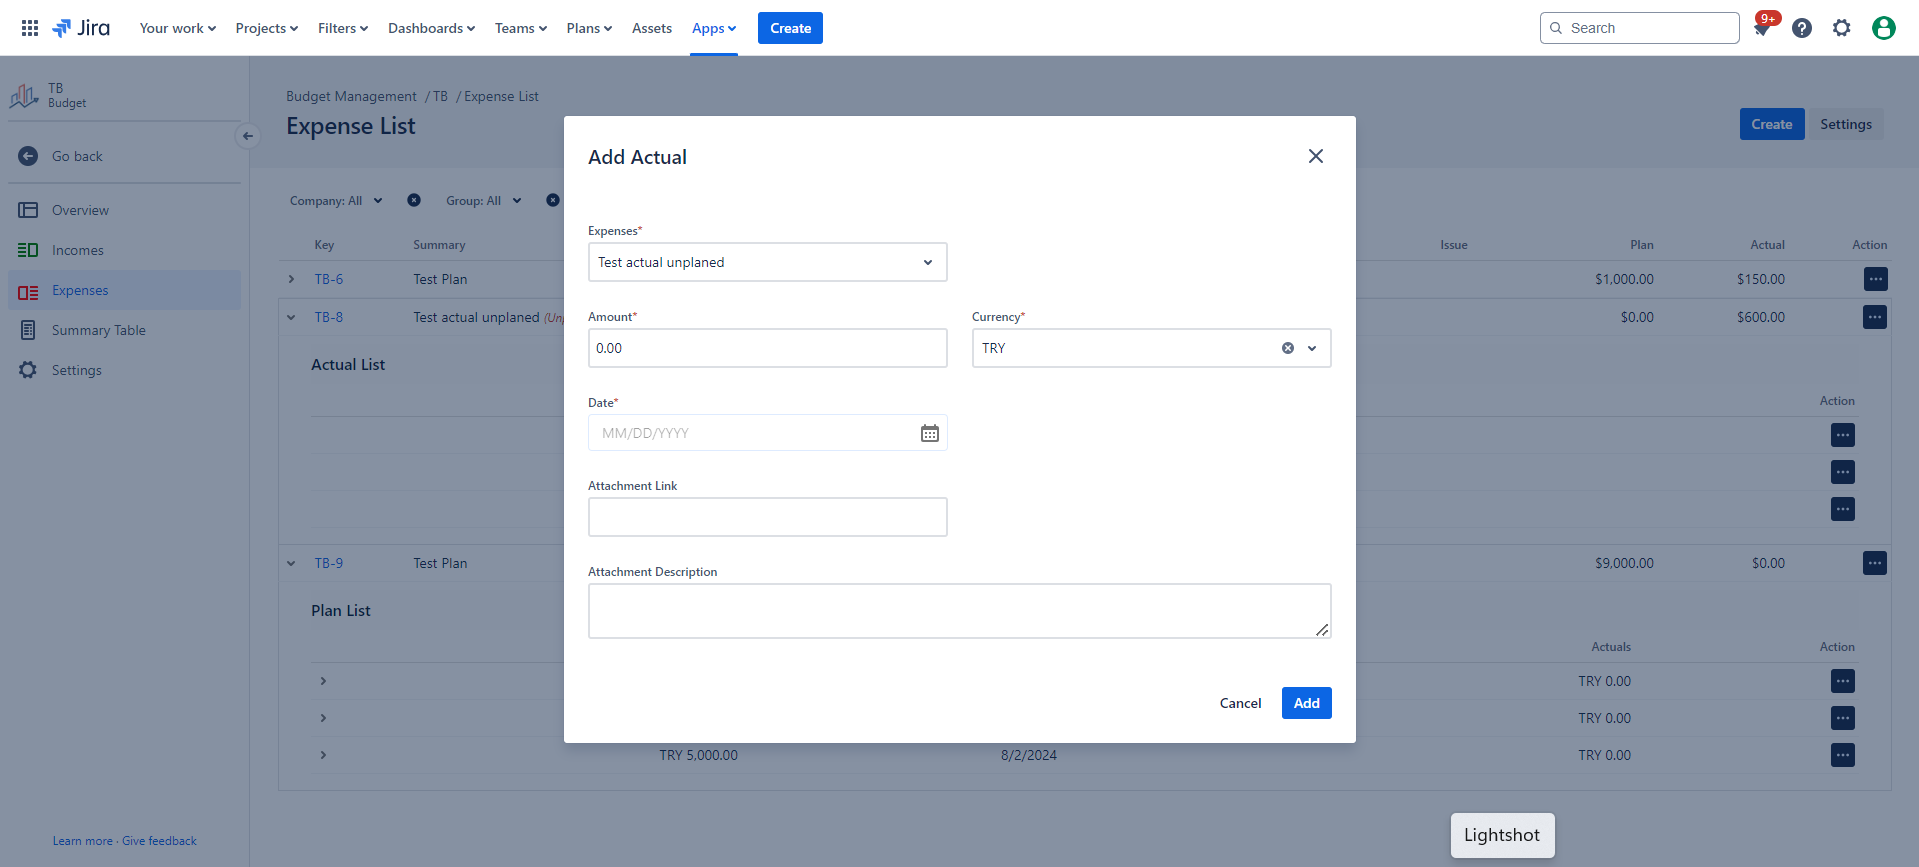Focus the Attachment Link field

click(767, 517)
